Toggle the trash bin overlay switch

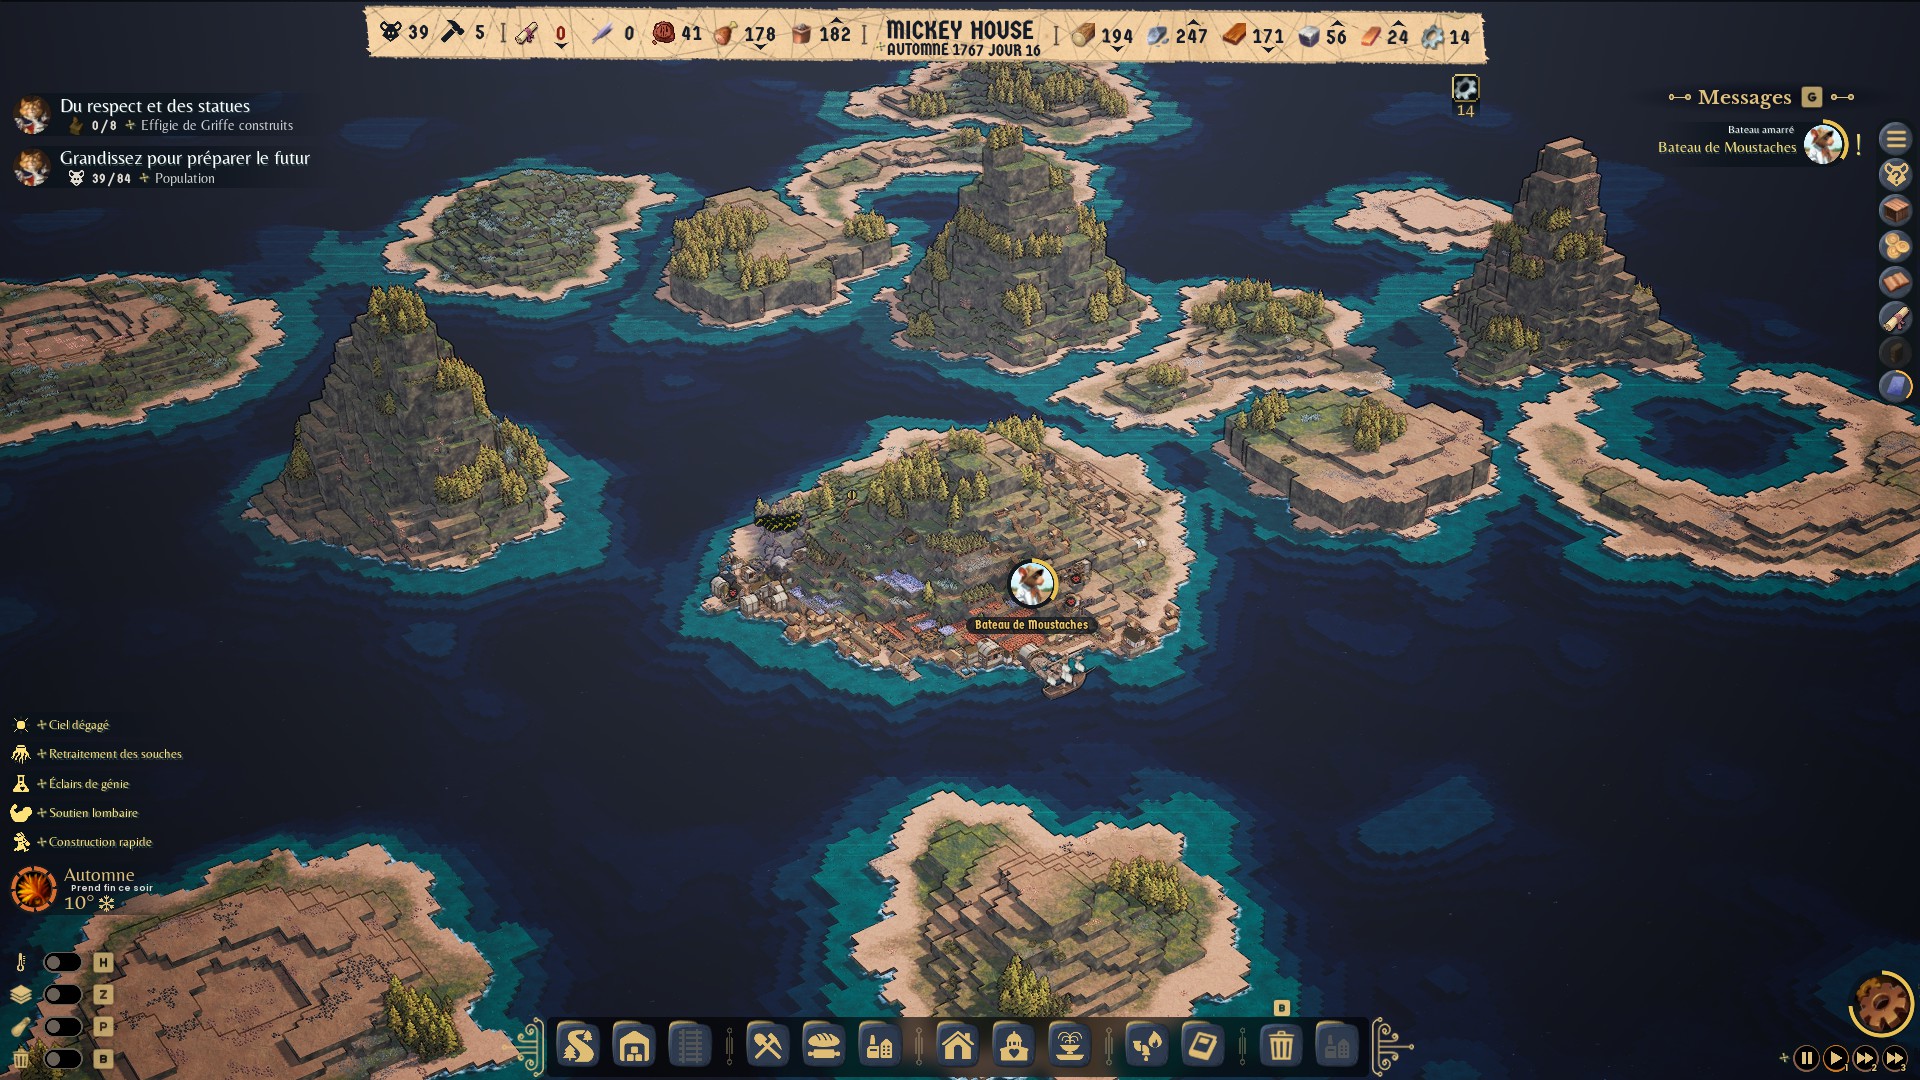tap(62, 1058)
